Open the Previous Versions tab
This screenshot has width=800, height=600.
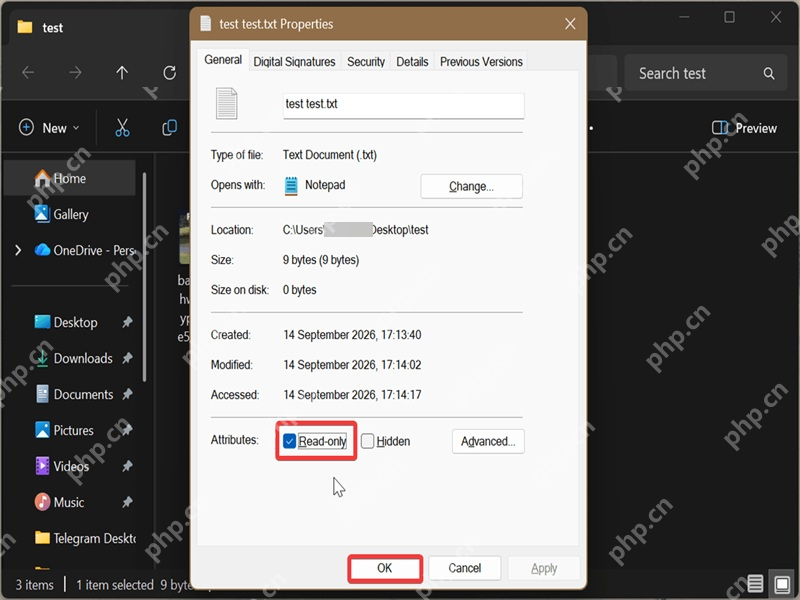481,62
